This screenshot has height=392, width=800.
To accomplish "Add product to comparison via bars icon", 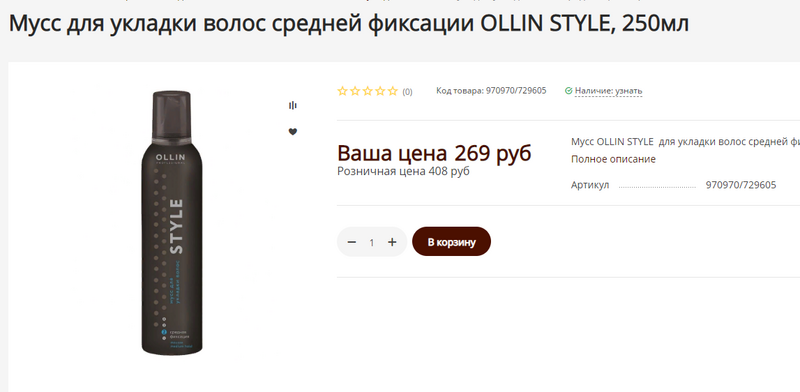I will pos(292,105).
